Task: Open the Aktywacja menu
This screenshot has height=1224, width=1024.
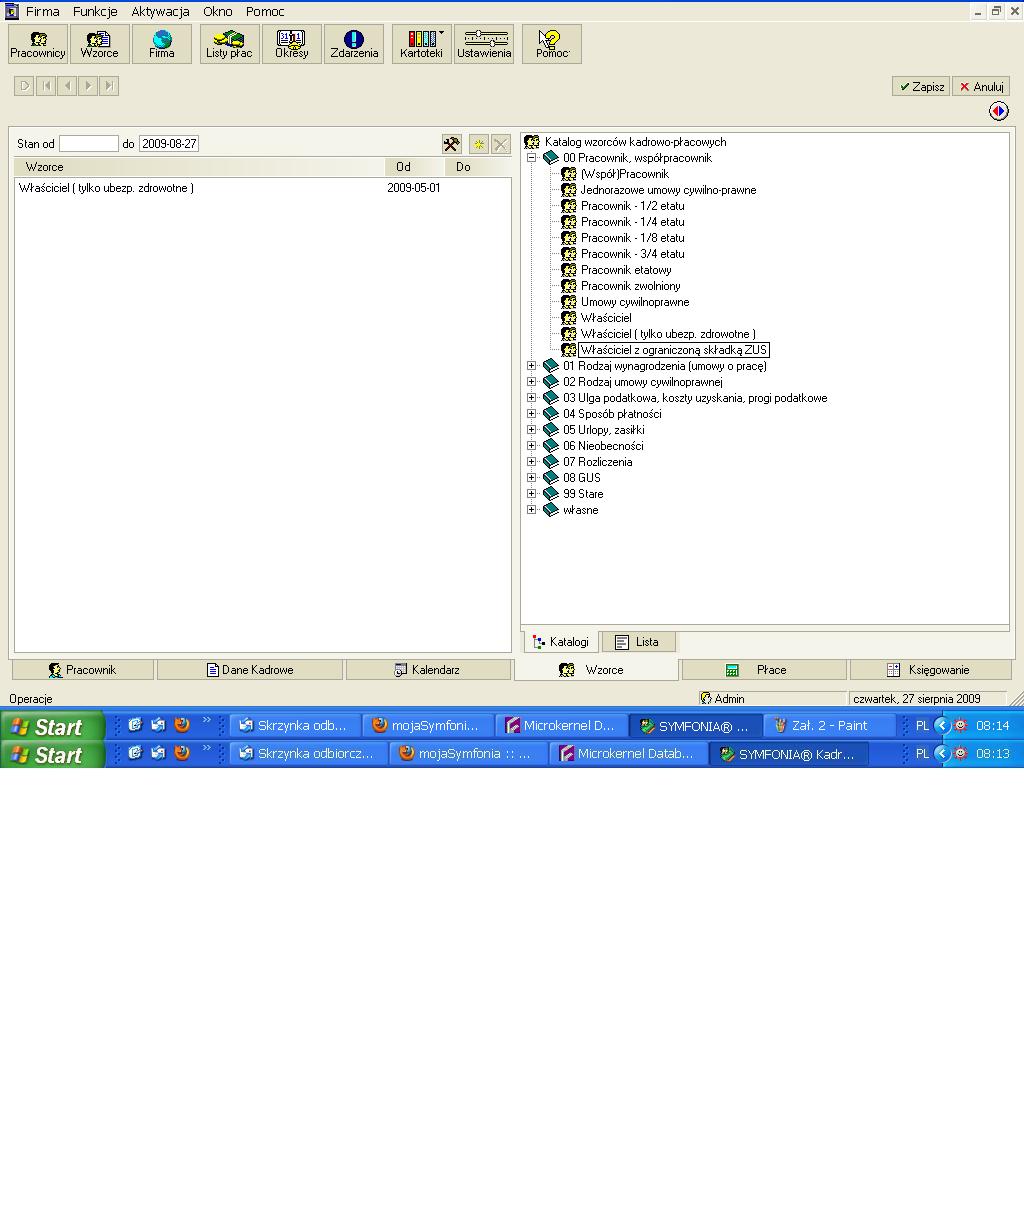Action: pos(160,12)
